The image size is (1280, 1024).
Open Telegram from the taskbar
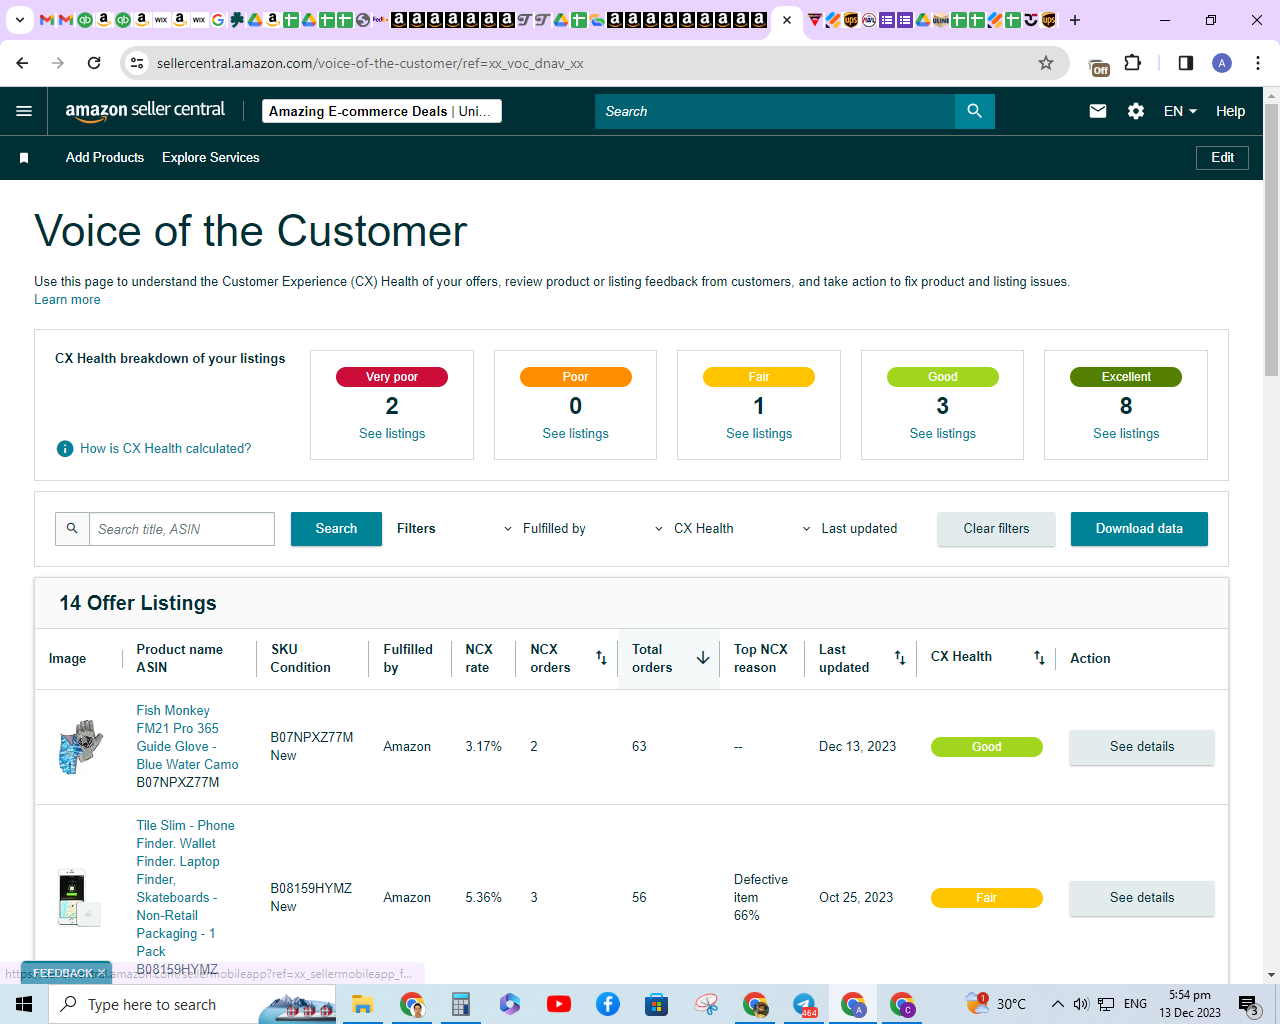pos(804,1004)
